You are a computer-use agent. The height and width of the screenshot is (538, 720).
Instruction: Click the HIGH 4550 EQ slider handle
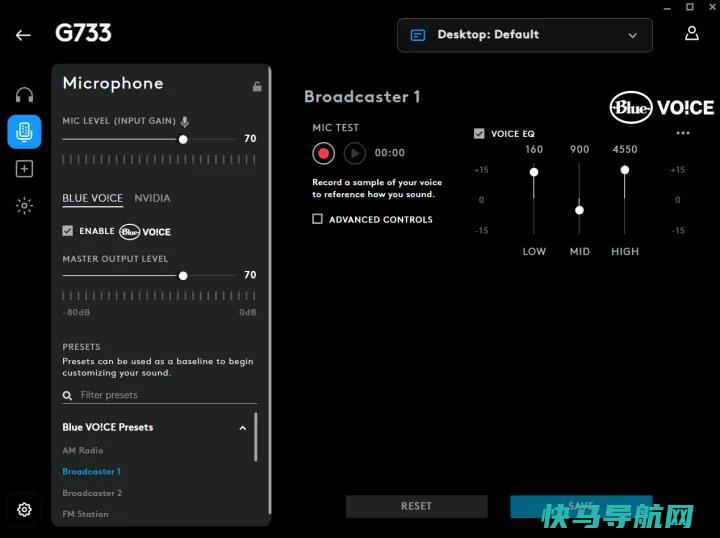(624, 170)
